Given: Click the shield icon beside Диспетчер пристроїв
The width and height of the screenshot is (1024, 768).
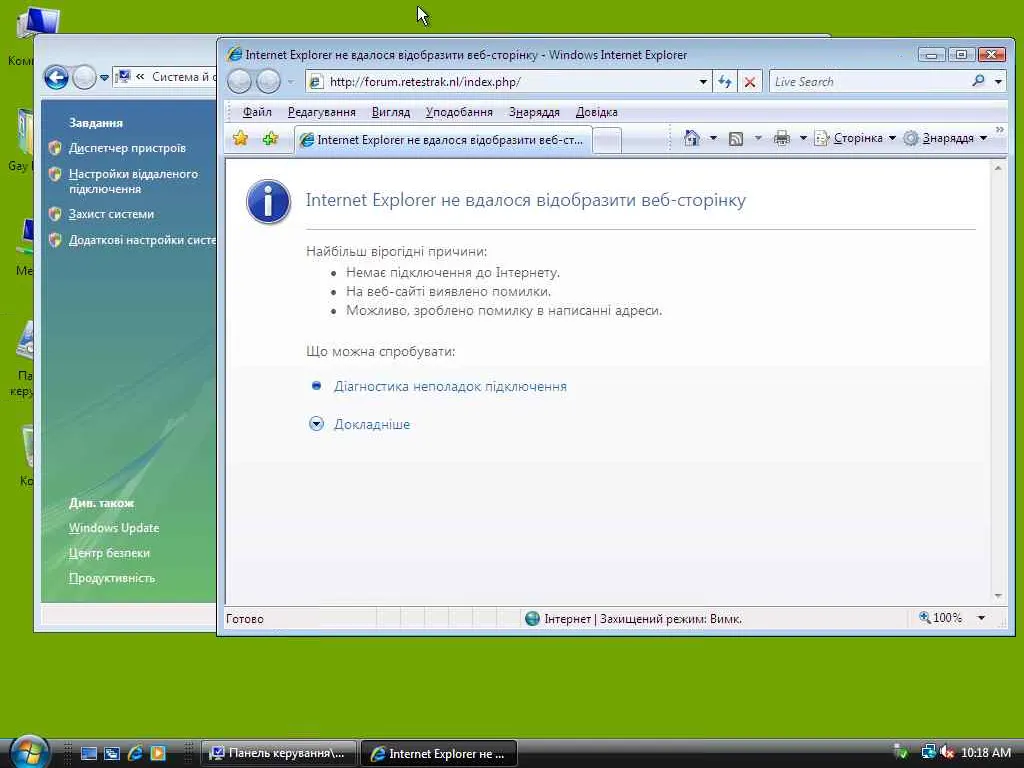Looking at the screenshot, I should coord(55,148).
